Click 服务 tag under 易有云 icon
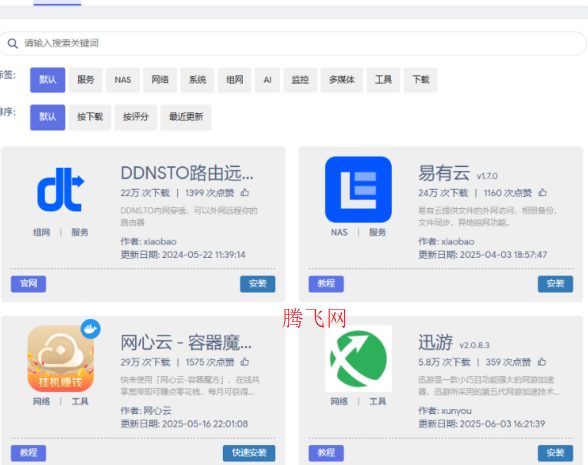This screenshot has width=588, height=465. [x=377, y=232]
